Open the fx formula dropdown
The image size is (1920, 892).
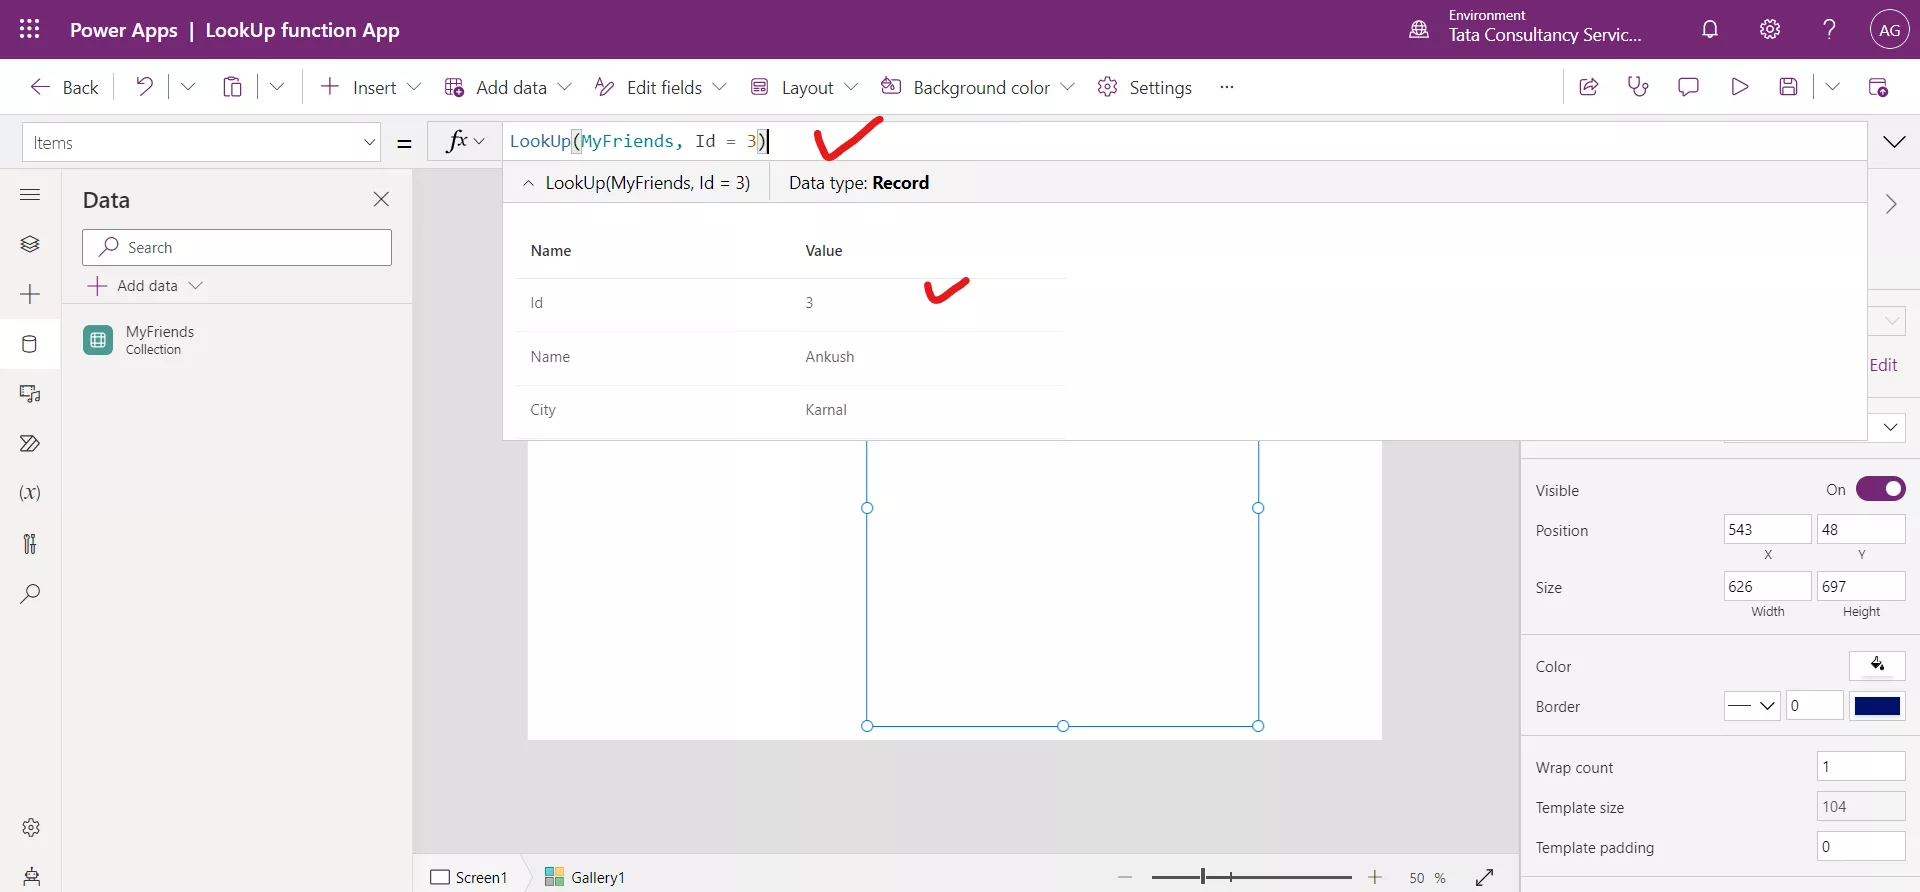pyautogui.click(x=465, y=142)
